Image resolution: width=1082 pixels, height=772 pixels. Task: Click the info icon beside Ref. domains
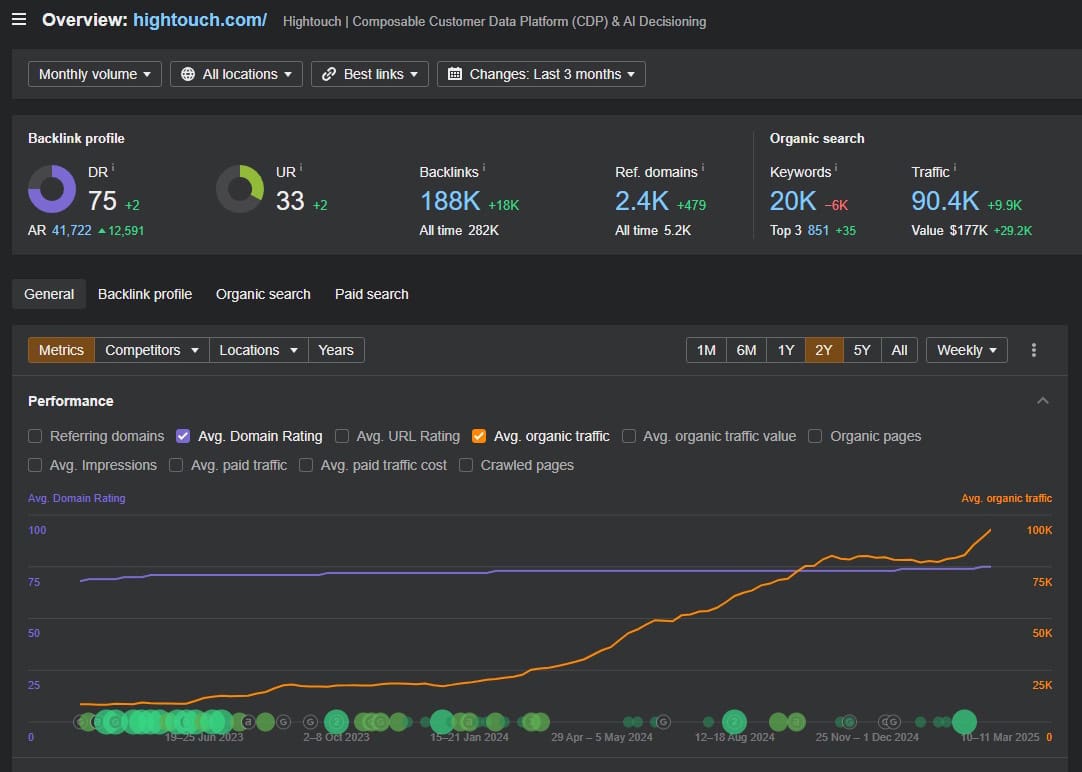coord(703,168)
